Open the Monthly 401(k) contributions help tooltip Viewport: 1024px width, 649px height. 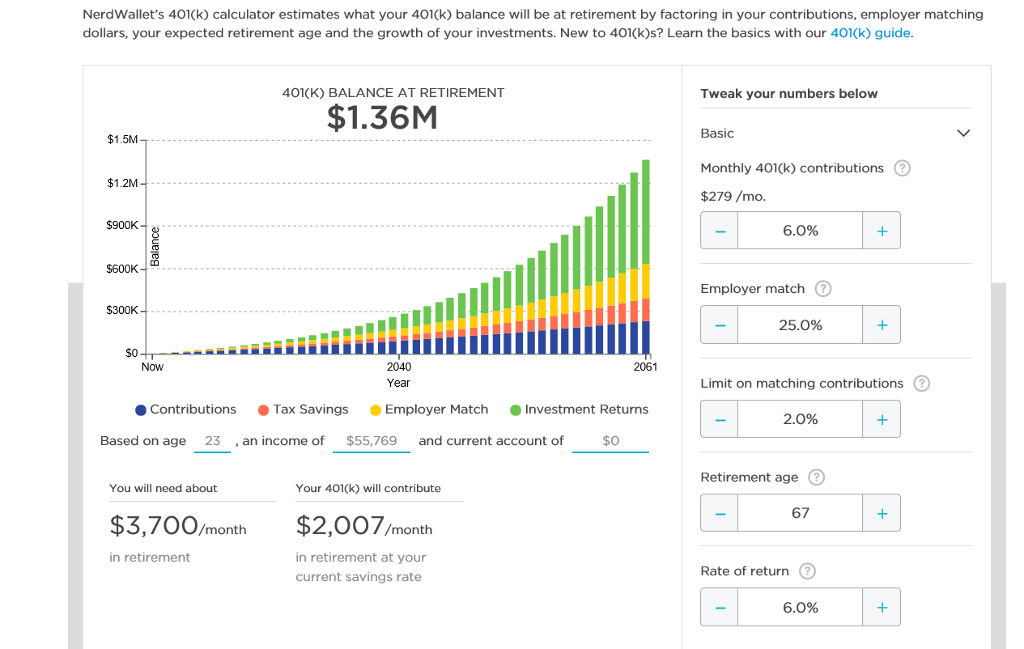coord(902,168)
